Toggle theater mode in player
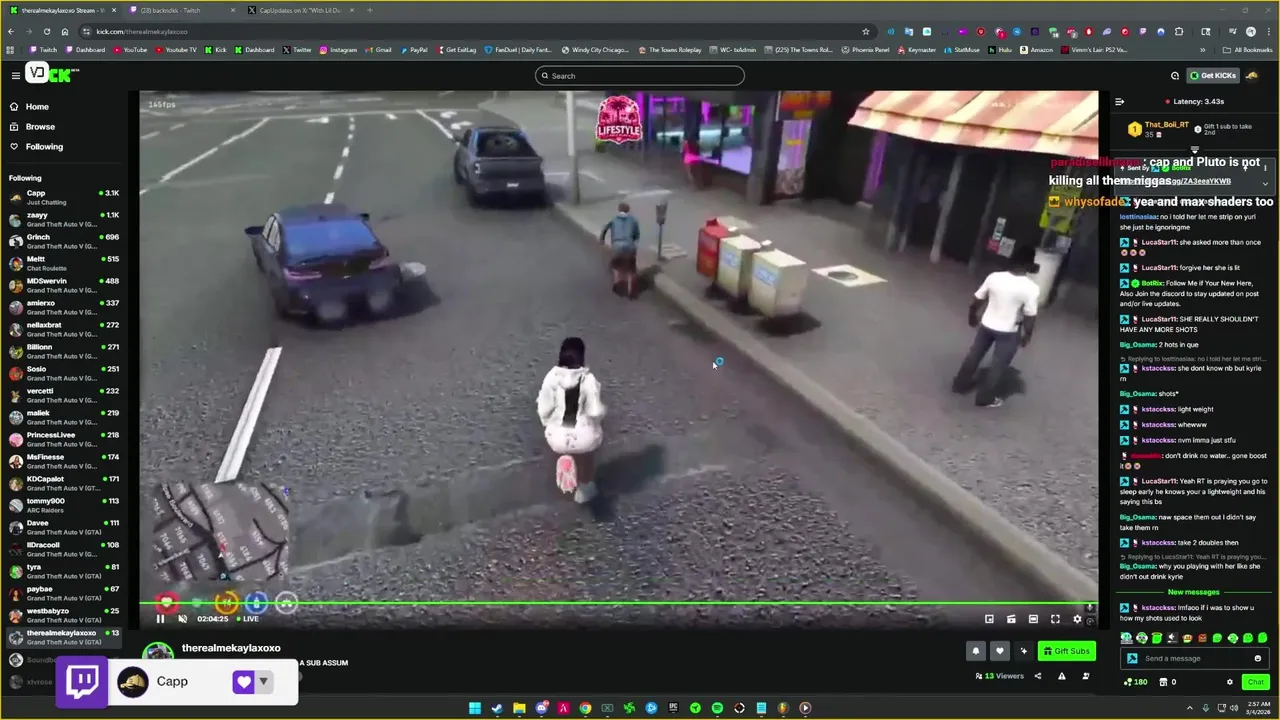The height and width of the screenshot is (720, 1280). pos(1033,619)
